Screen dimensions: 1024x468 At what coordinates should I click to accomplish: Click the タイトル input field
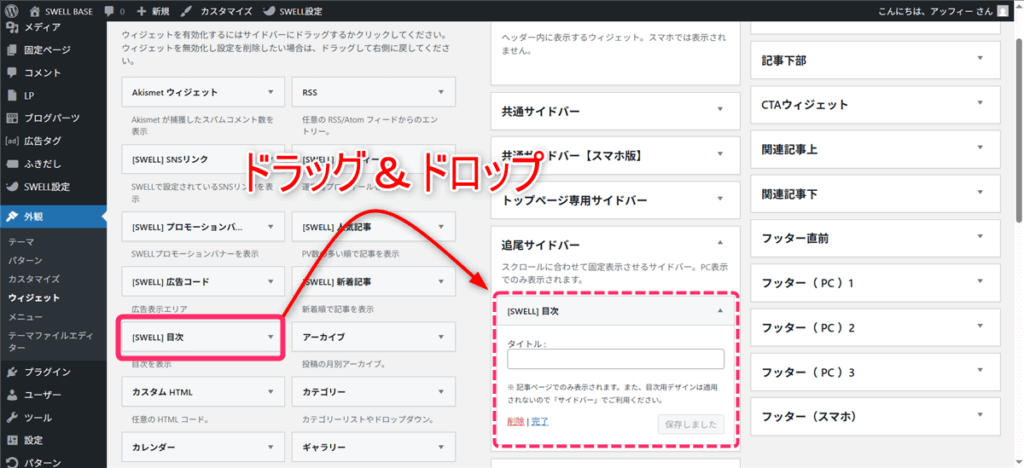tap(616, 359)
